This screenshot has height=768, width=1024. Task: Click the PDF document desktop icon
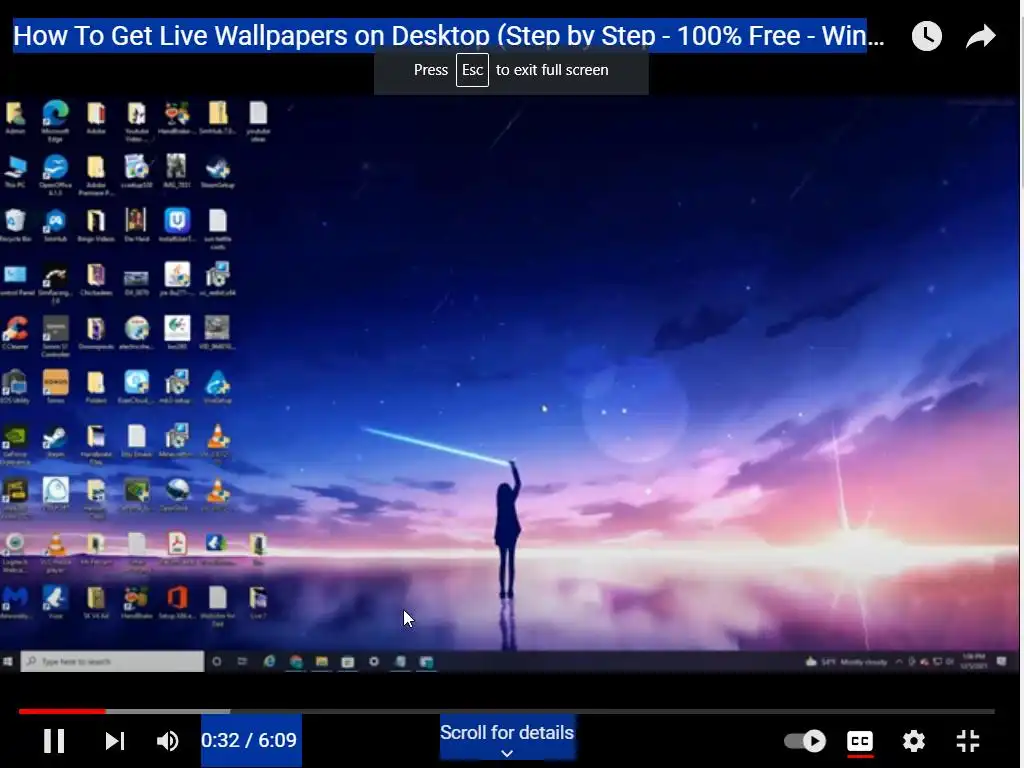(177, 549)
